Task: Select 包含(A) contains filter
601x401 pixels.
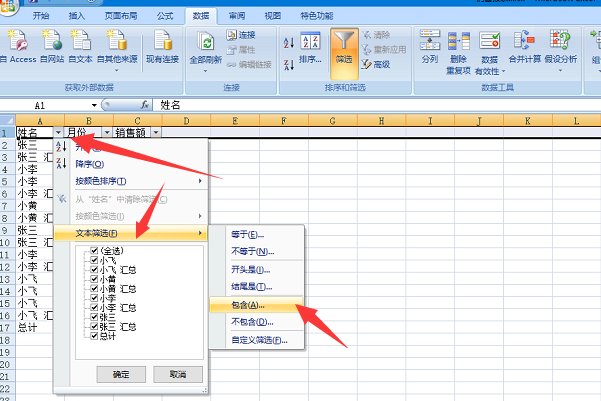Action: click(x=257, y=305)
